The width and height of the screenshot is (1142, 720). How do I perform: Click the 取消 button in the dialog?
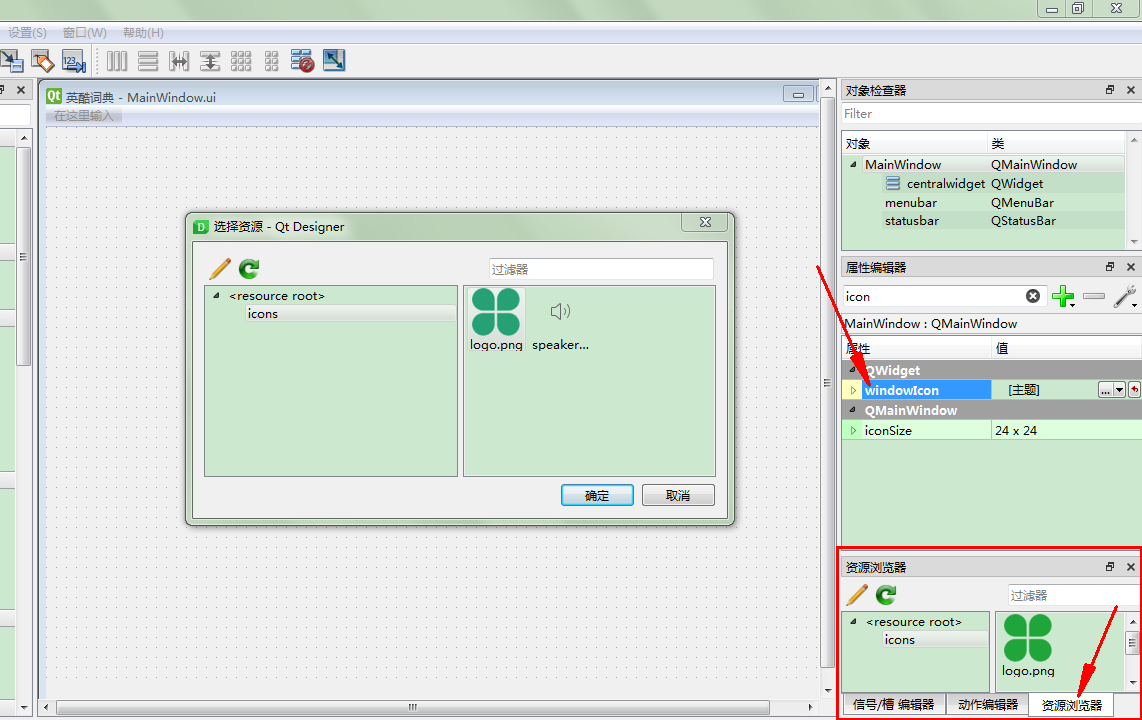click(x=678, y=495)
